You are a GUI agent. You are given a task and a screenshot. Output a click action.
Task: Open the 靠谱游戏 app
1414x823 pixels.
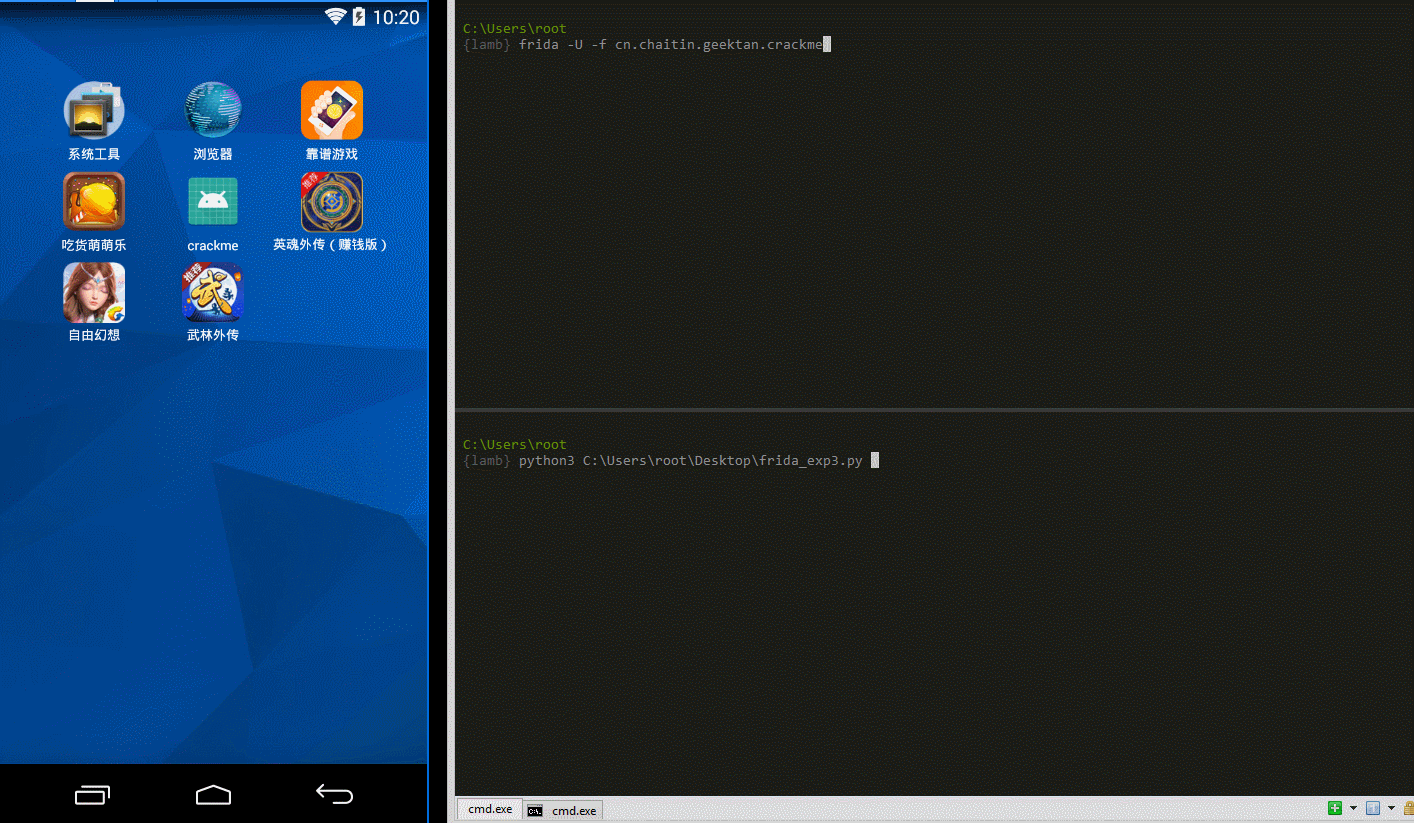[332, 110]
